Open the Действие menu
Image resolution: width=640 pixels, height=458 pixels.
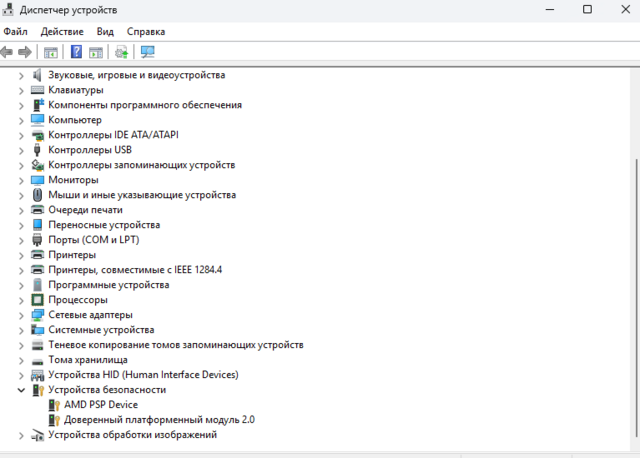point(62,31)
